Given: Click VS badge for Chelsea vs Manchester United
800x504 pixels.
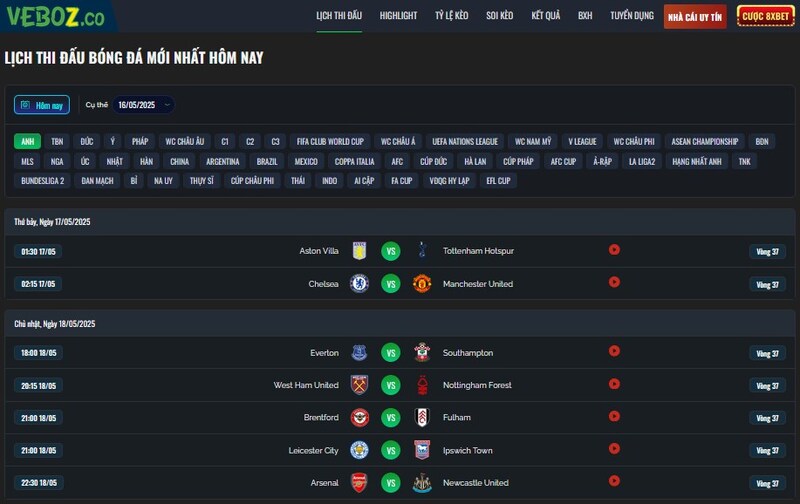Looking at the screenshot, I should (391, 284).
